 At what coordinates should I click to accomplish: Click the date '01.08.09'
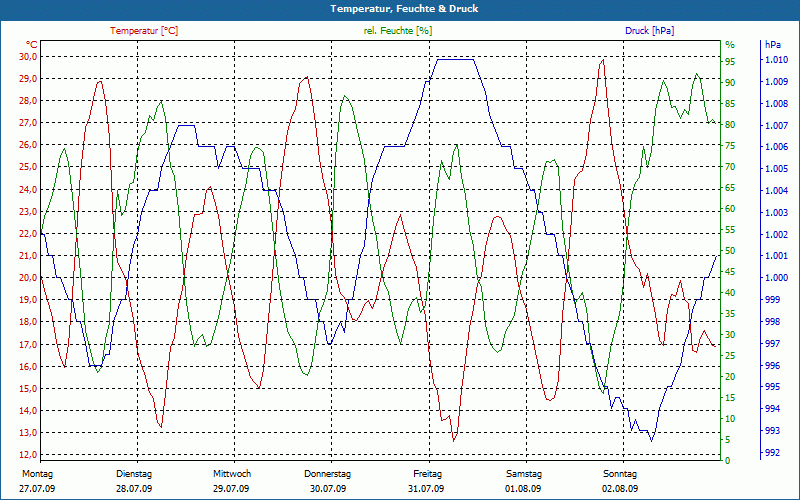pyautogui.click(x=523, y=489)
